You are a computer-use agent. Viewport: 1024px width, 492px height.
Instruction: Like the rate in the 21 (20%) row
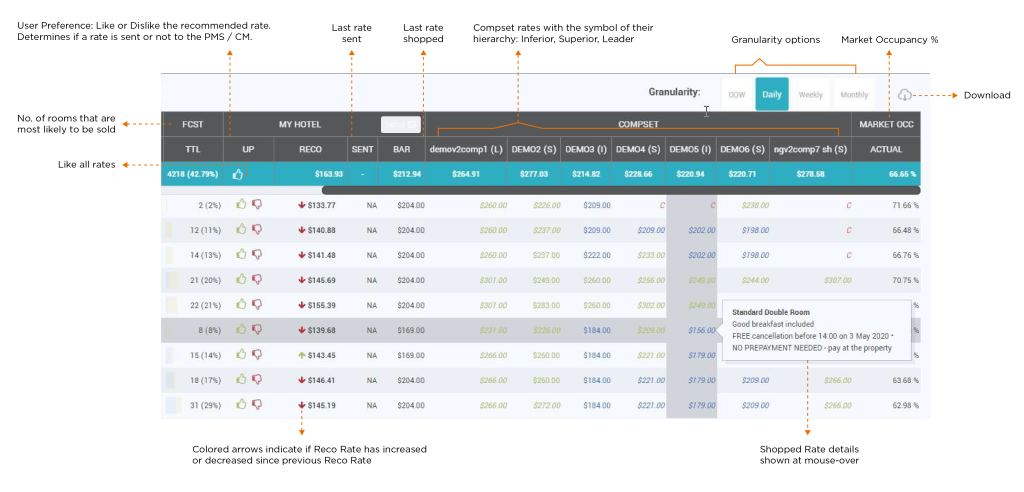point(242,279)
